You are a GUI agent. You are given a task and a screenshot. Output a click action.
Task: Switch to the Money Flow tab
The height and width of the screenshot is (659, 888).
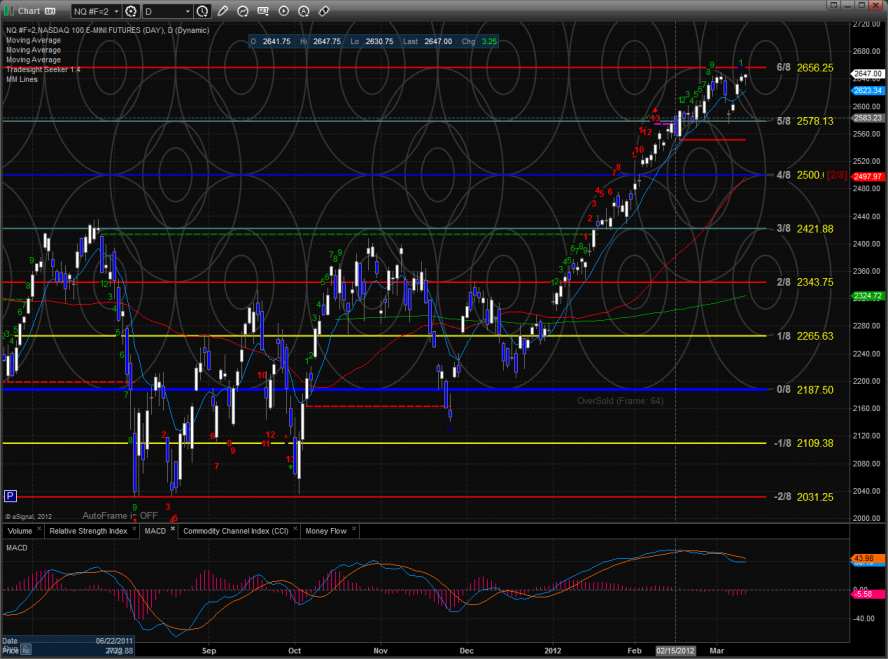326,531
